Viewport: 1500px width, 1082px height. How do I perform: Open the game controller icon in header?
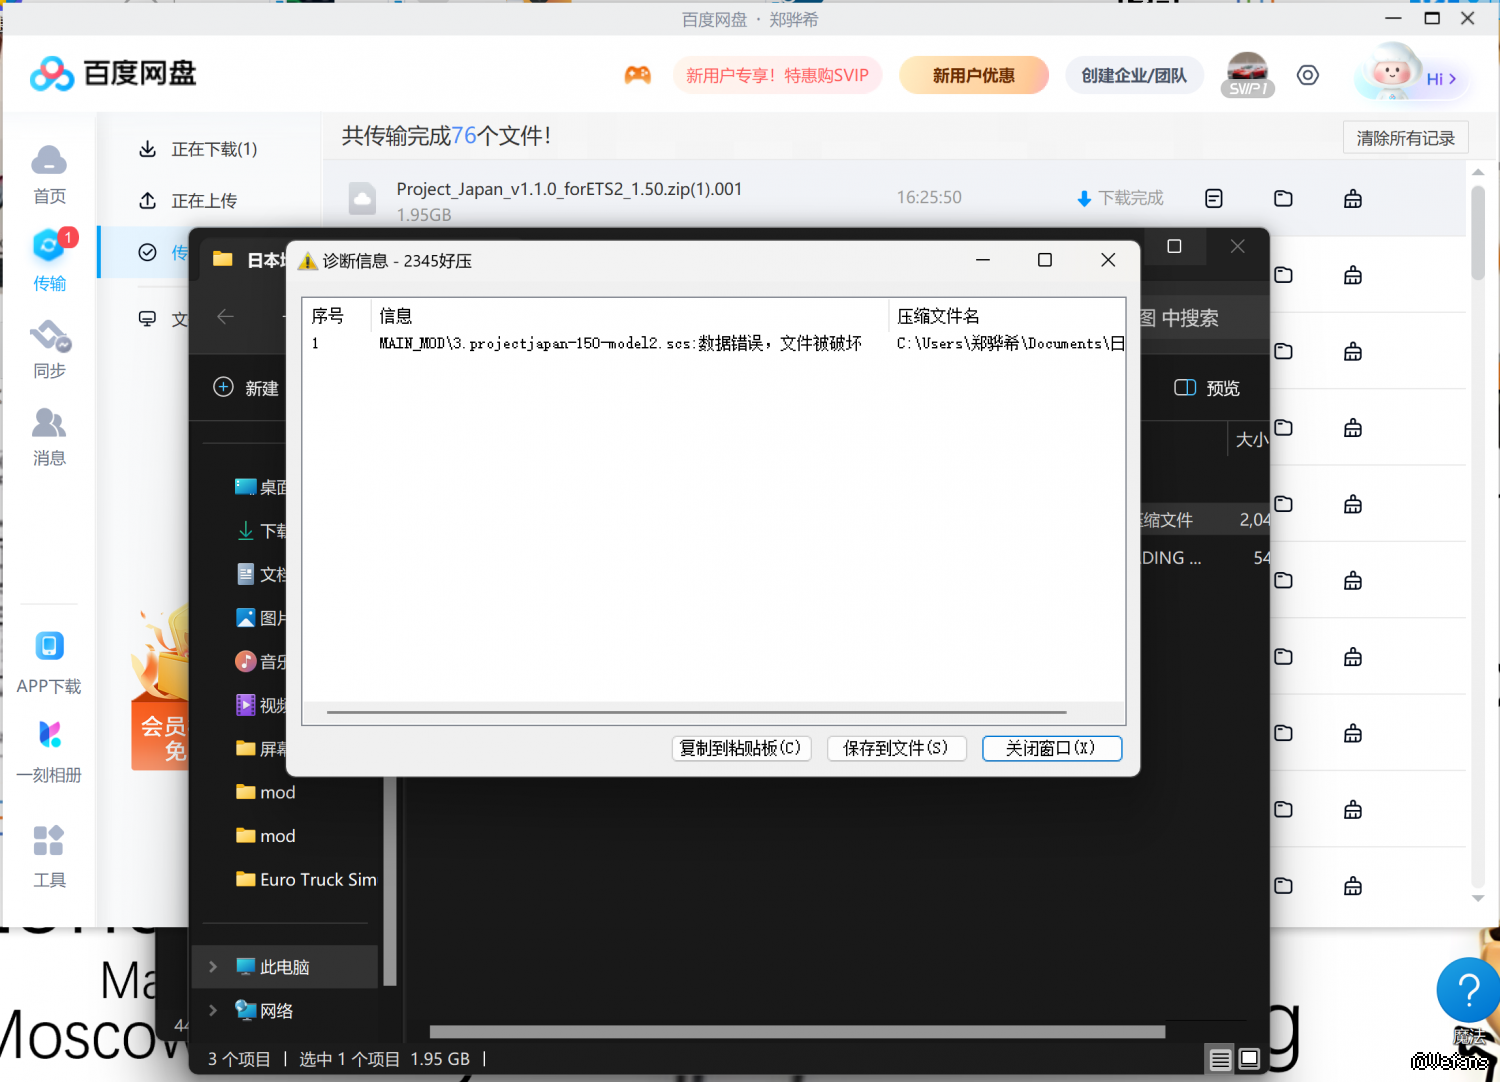637,75
